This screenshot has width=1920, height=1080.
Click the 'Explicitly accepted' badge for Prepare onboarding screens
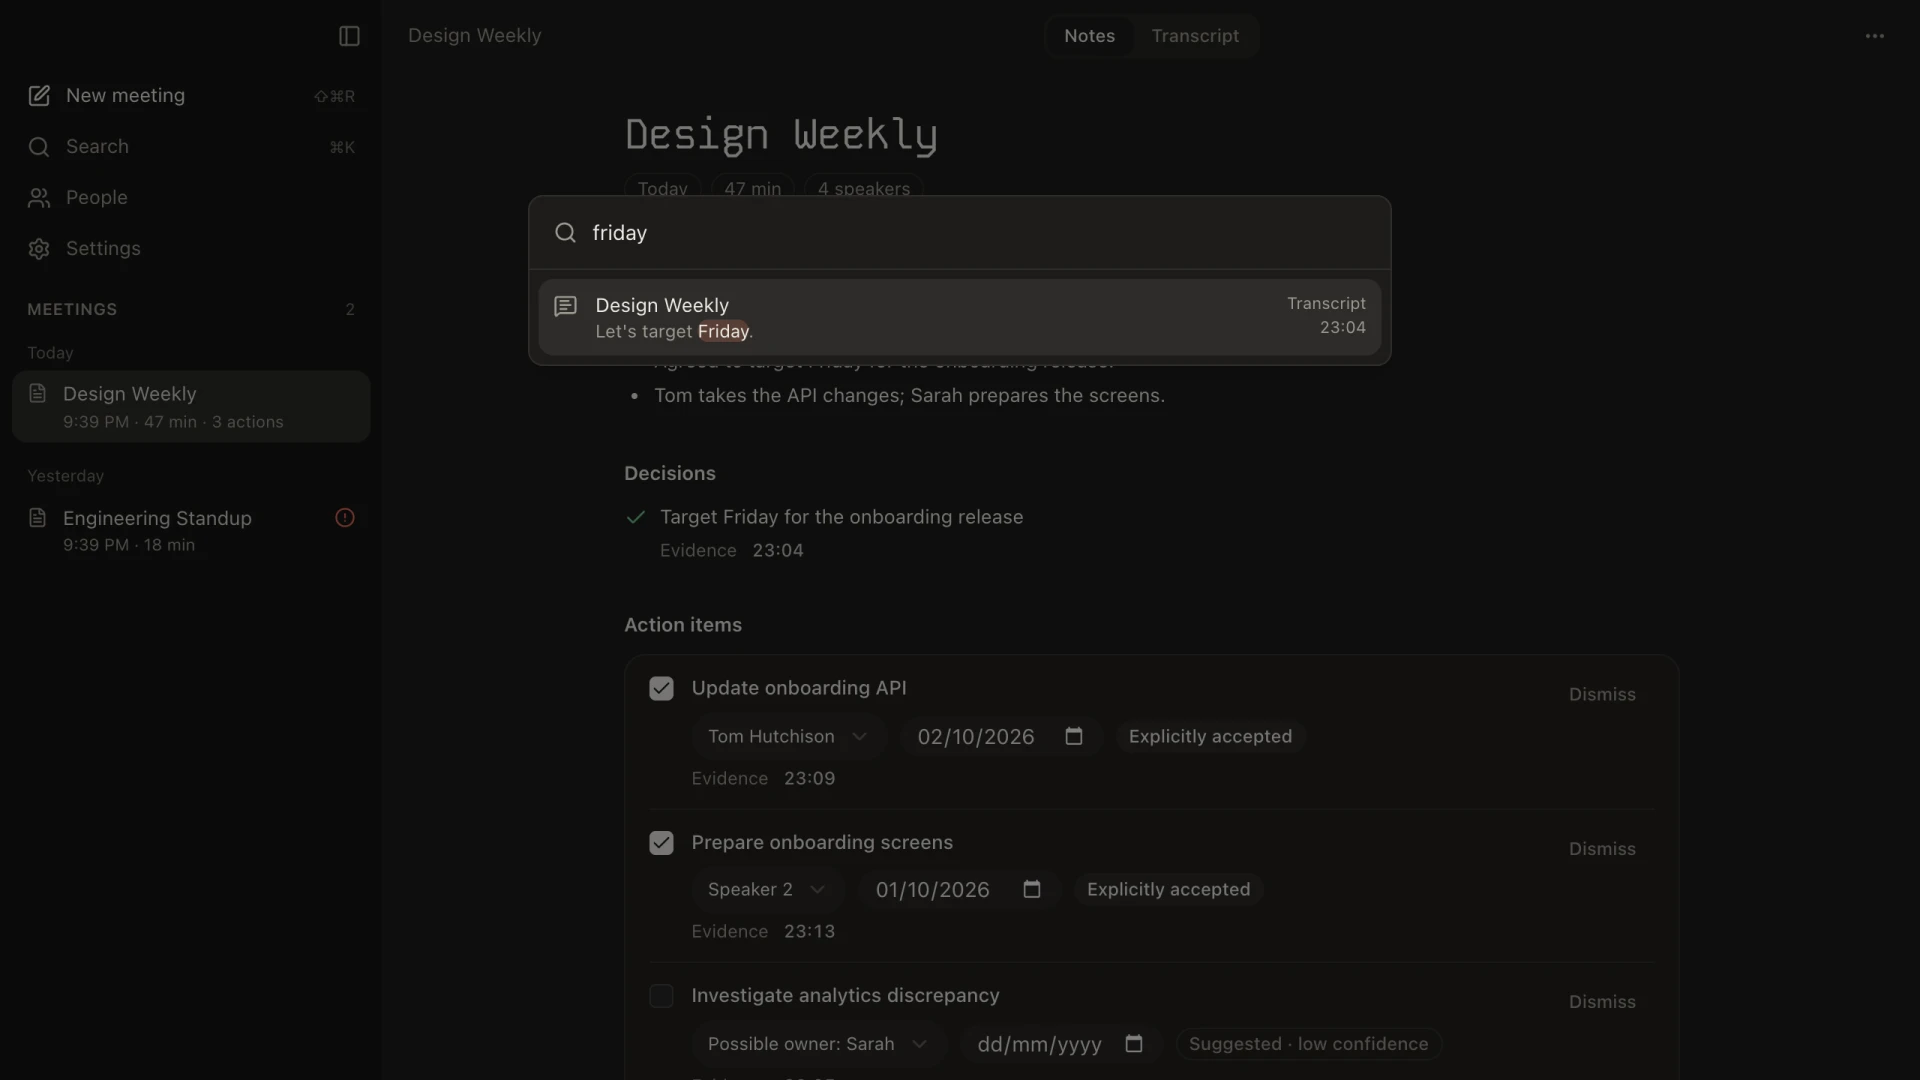1168,889
